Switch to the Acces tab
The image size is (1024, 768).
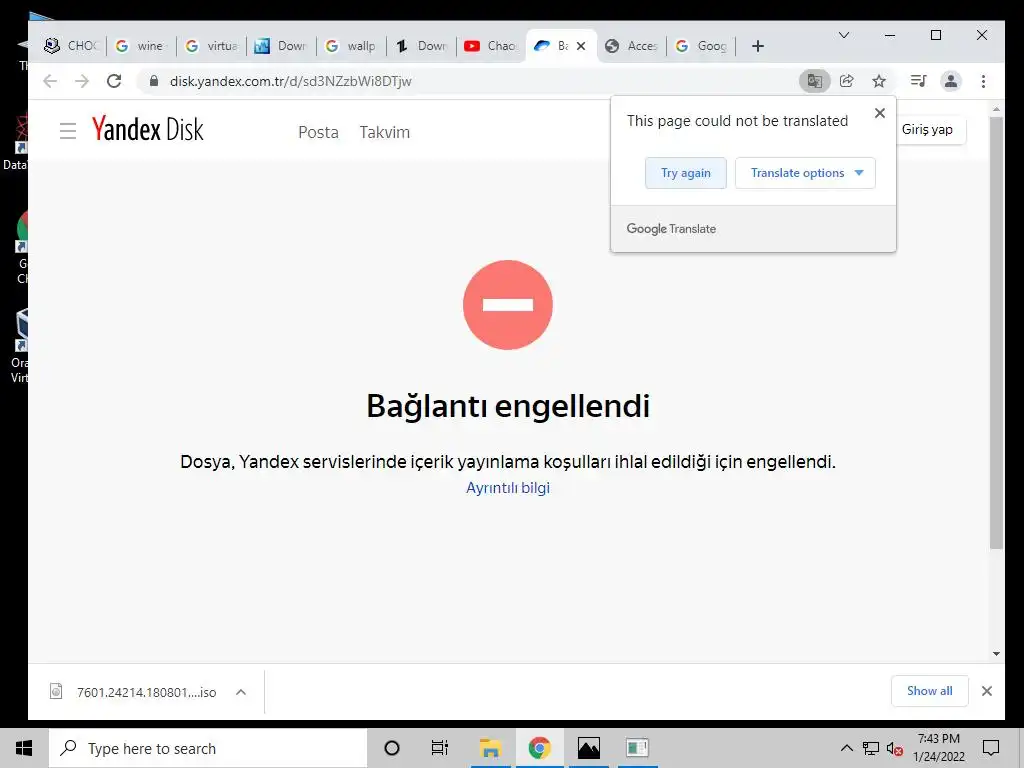632,46
